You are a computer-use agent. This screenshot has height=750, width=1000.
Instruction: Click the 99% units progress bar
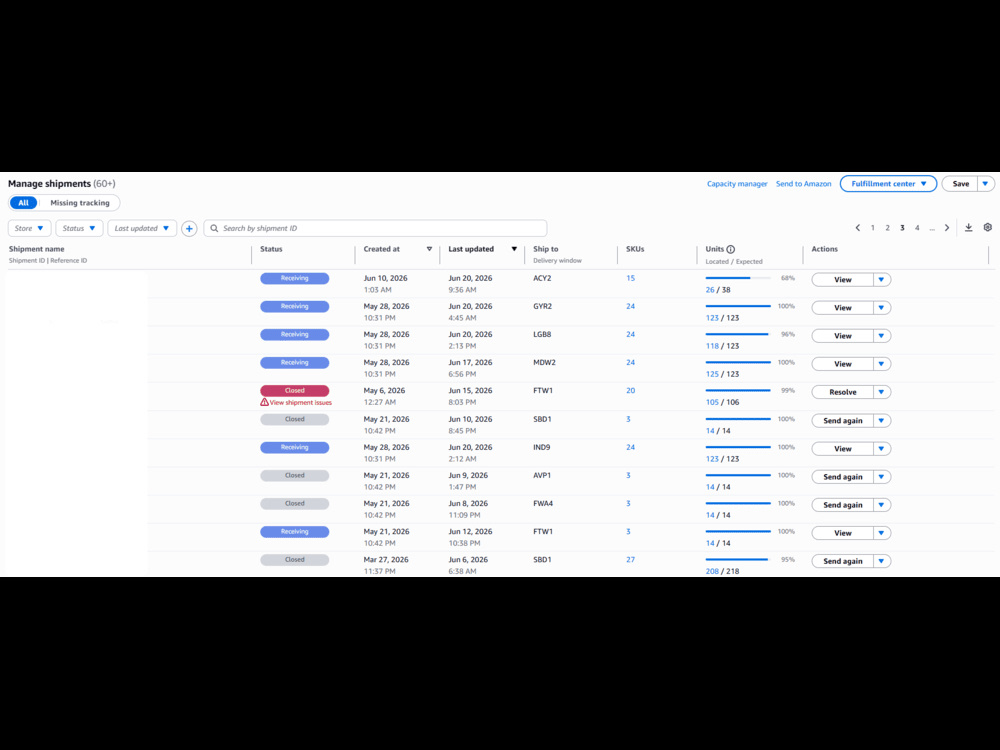coord(738,390)
